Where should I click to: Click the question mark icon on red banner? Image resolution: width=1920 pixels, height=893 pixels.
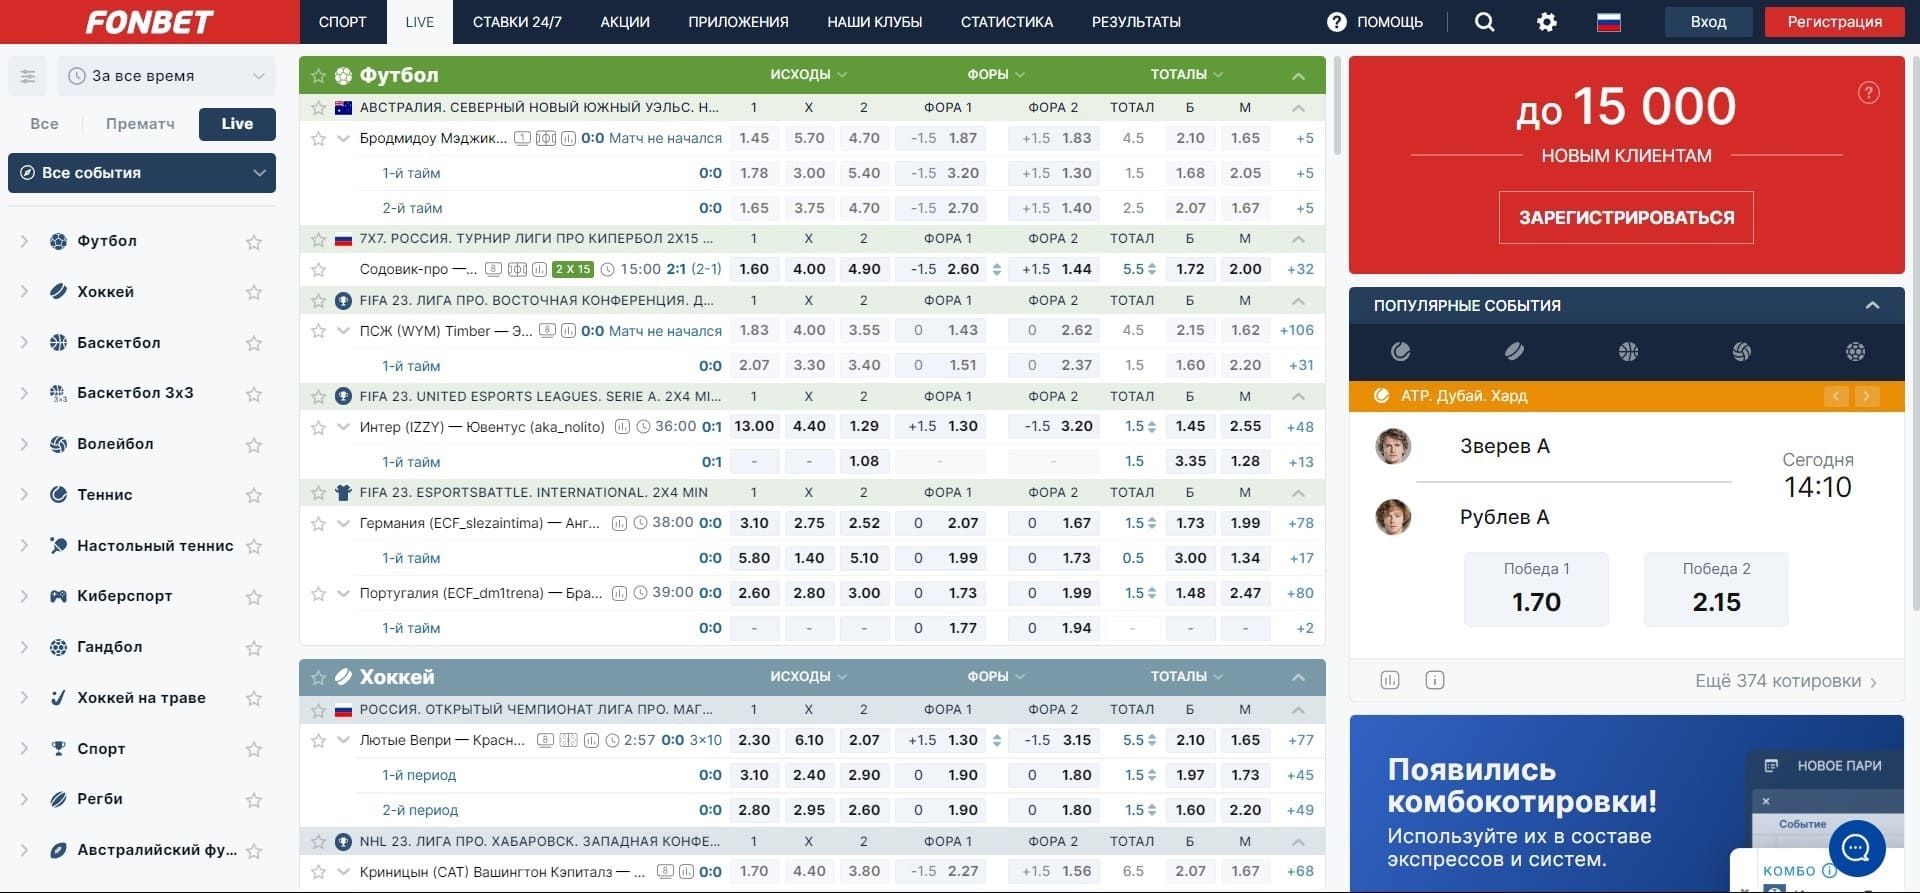click(1868, 93)
